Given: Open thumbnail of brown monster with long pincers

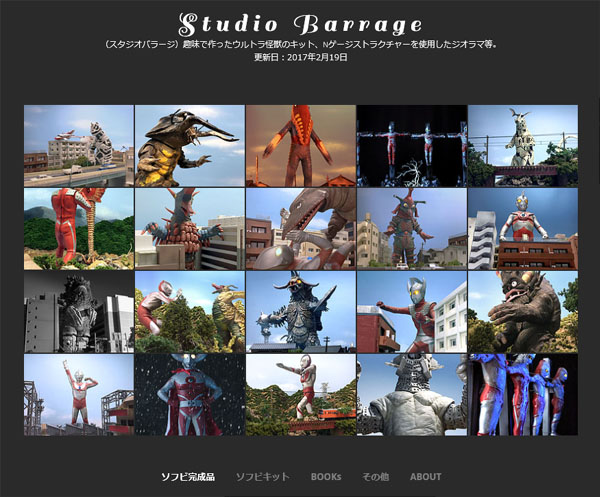Looking at the screenshot, I should click(x=190, y=146).
